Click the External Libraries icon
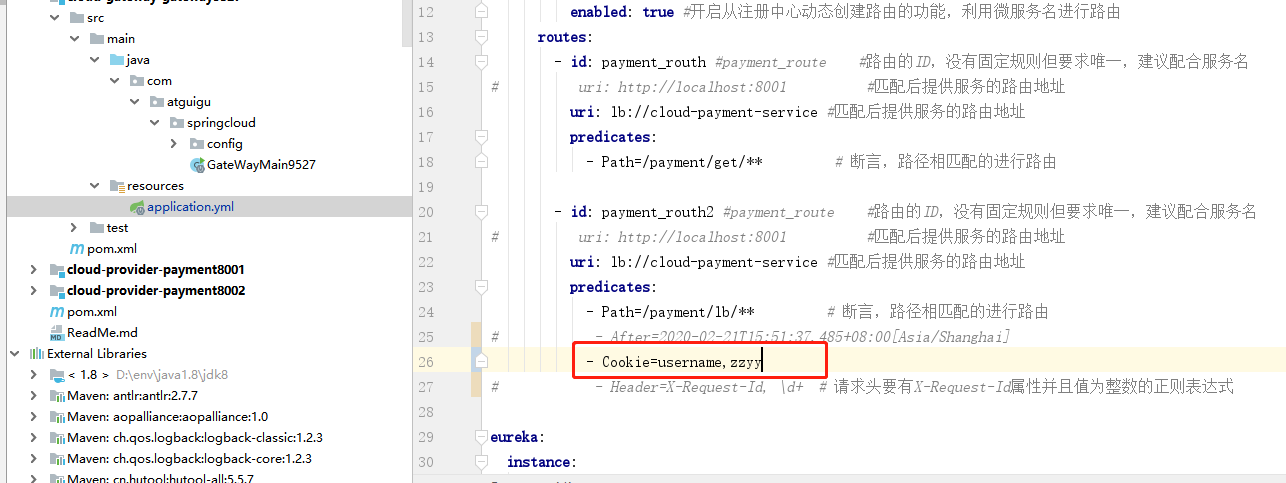 (x=37, y=354)
